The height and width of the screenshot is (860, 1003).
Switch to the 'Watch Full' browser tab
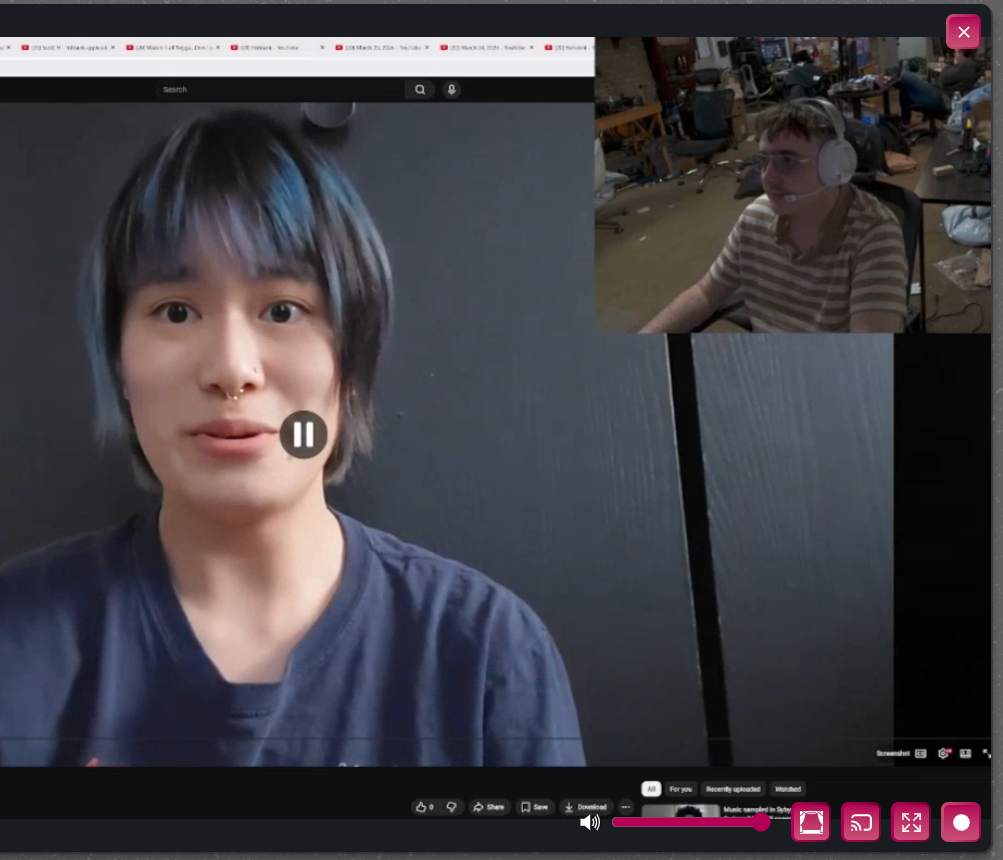173,47
